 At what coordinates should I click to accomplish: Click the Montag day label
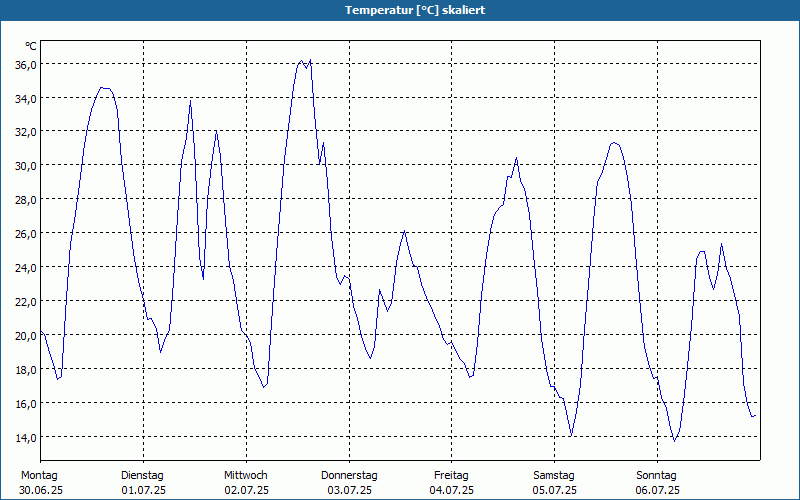point(39,476)
